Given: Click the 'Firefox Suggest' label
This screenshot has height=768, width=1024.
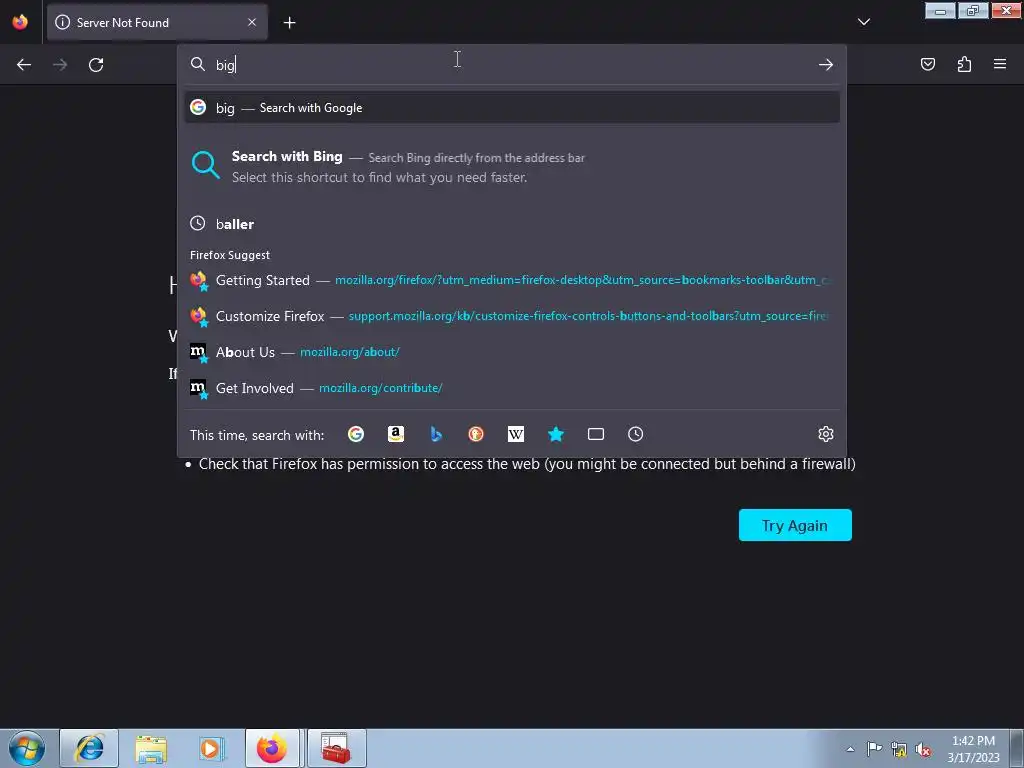Looking at the screenshot, I should (x=230, y=255).
